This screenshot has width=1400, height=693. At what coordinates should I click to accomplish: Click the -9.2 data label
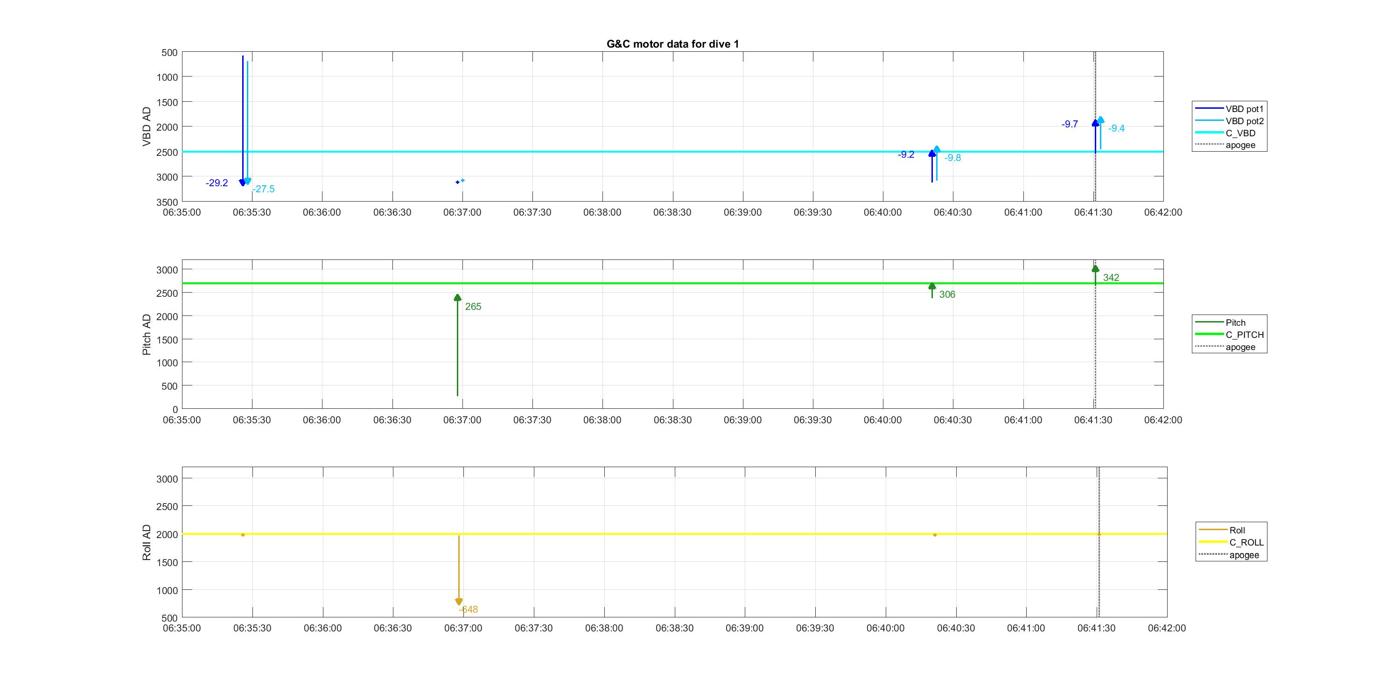(906, 155)
